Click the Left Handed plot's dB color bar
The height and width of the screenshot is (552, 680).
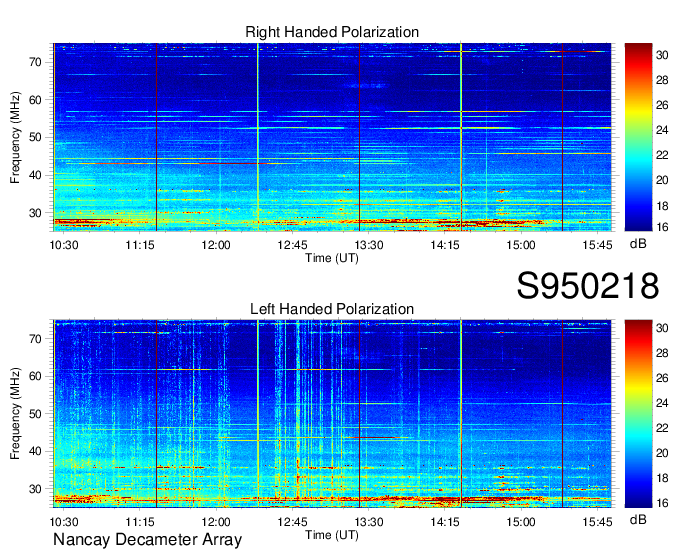(x=638, y=414)
